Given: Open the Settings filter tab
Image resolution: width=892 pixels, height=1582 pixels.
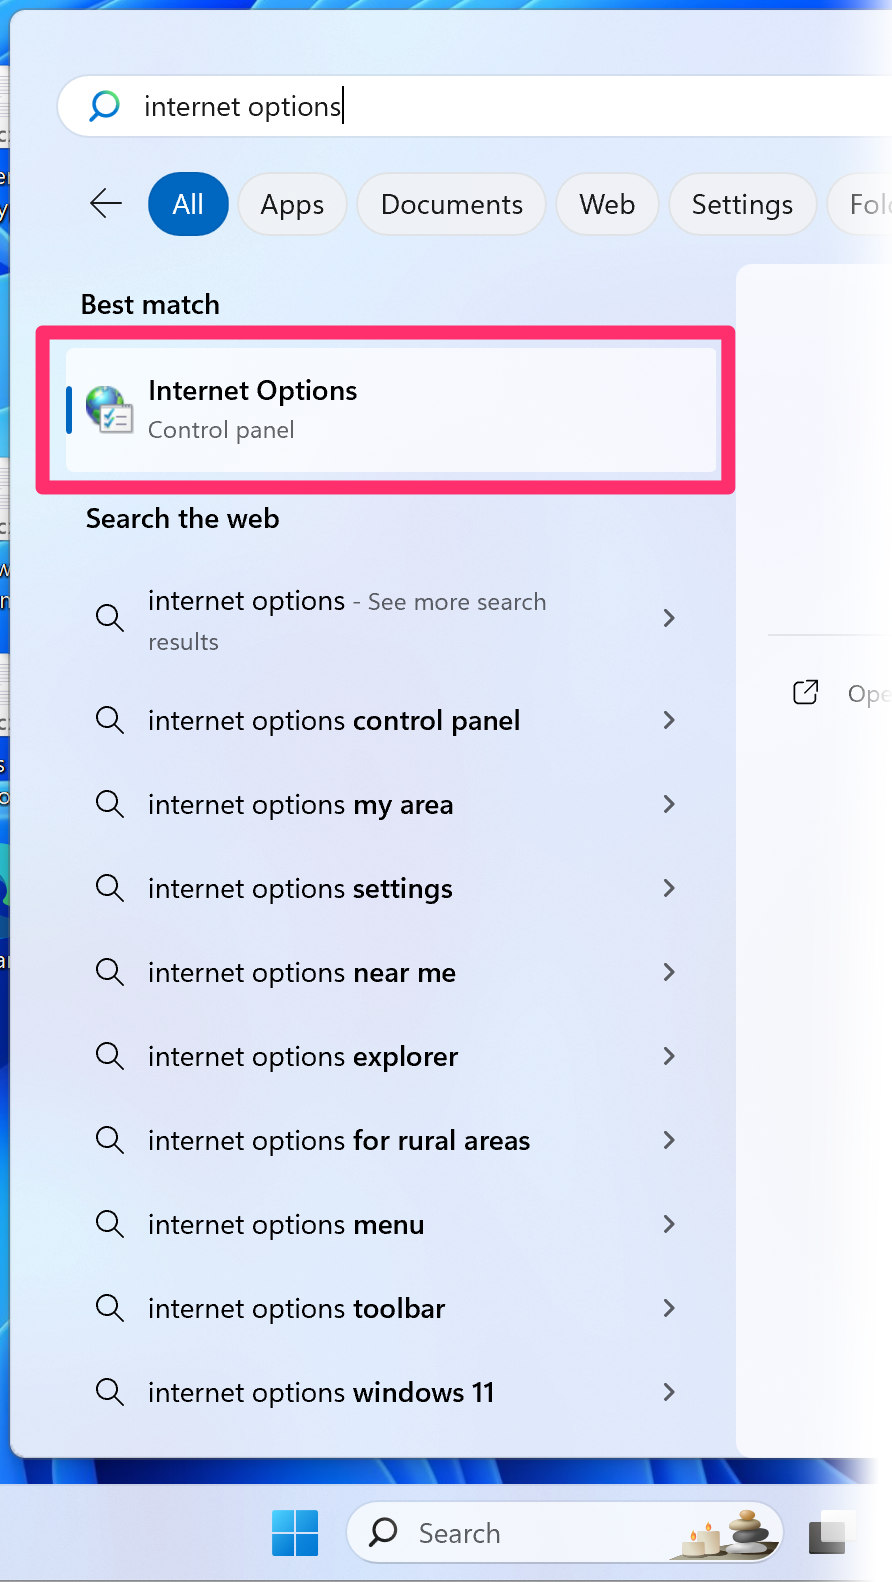Looking at the screenshot, I should pyautogui.click(x=742, y=204).
